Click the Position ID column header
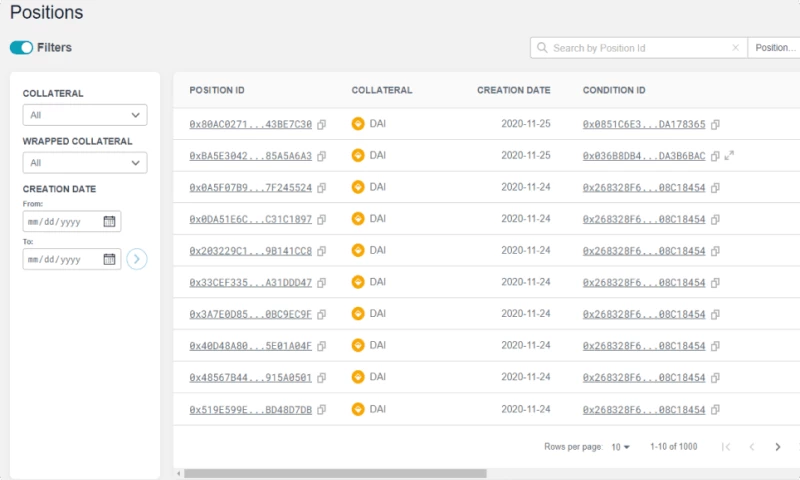 (217, 90)
